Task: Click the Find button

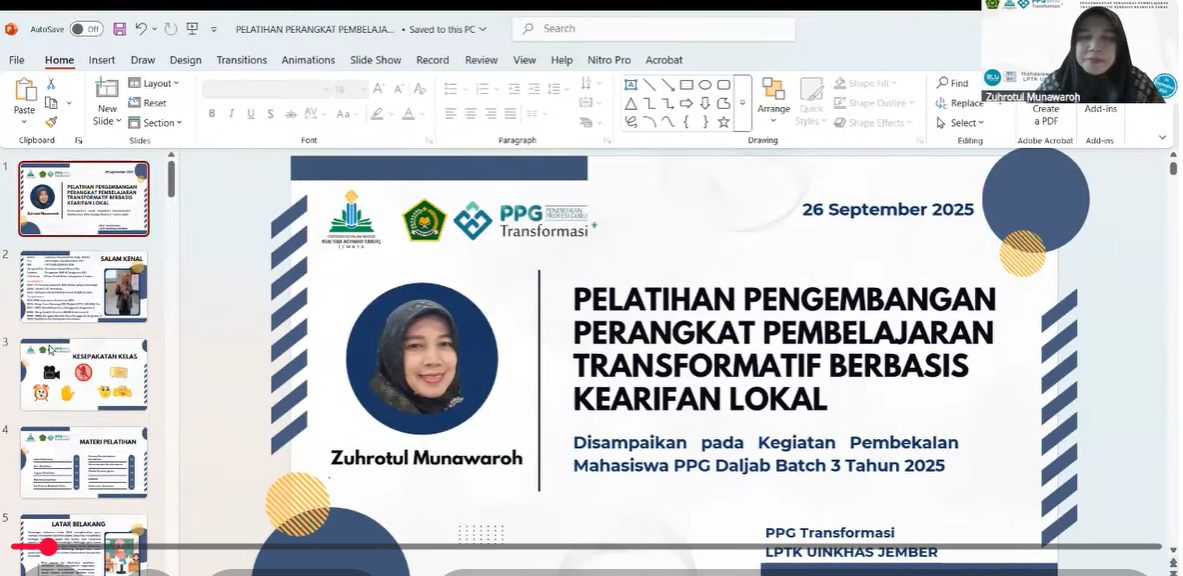Action: [952, 83]
